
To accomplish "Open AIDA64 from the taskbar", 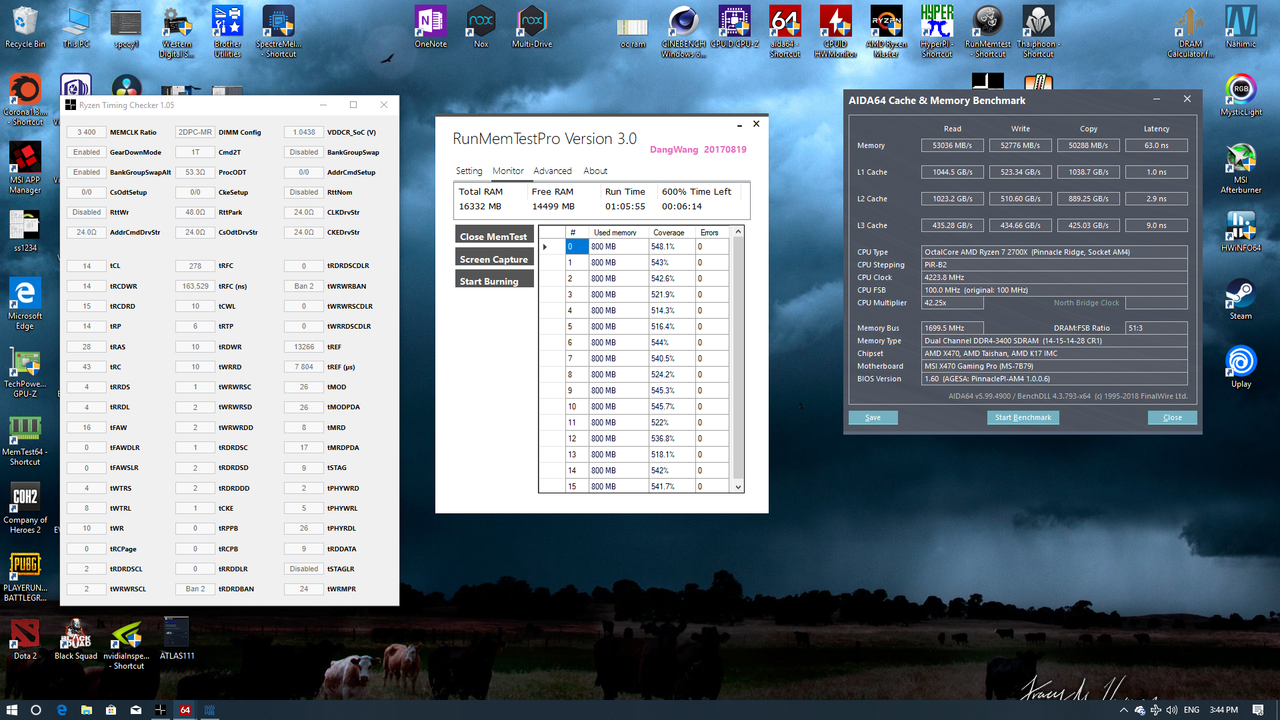I will click(x=186, y=710).
